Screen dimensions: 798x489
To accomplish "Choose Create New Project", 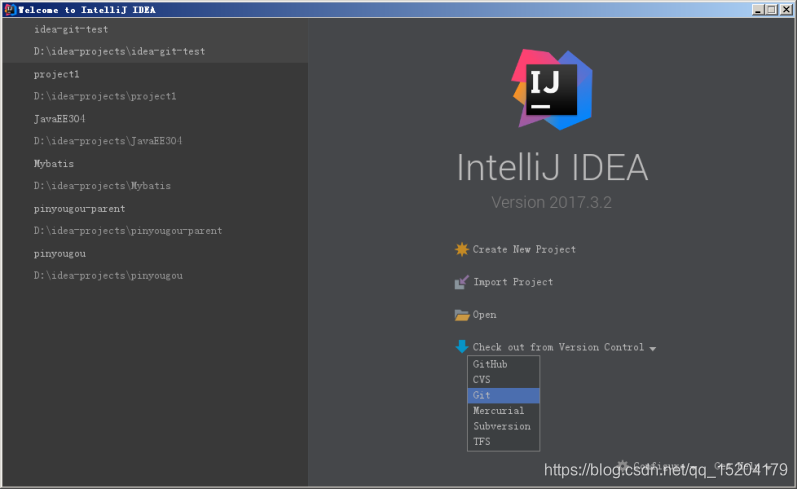I will pos(524,249).
